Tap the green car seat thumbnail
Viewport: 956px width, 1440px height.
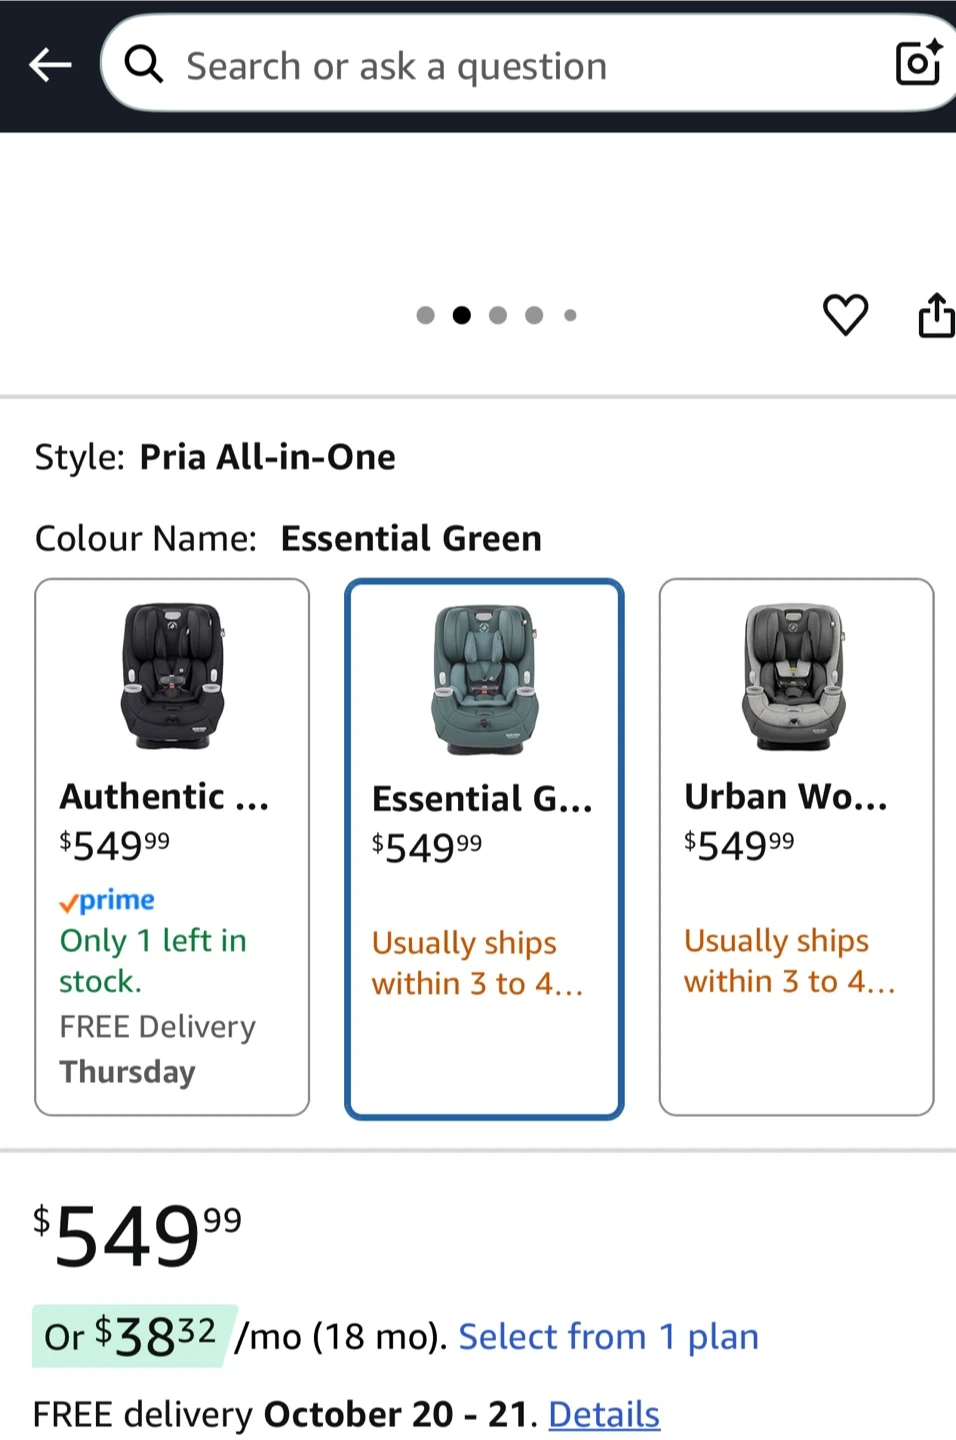tap(485, 679)
